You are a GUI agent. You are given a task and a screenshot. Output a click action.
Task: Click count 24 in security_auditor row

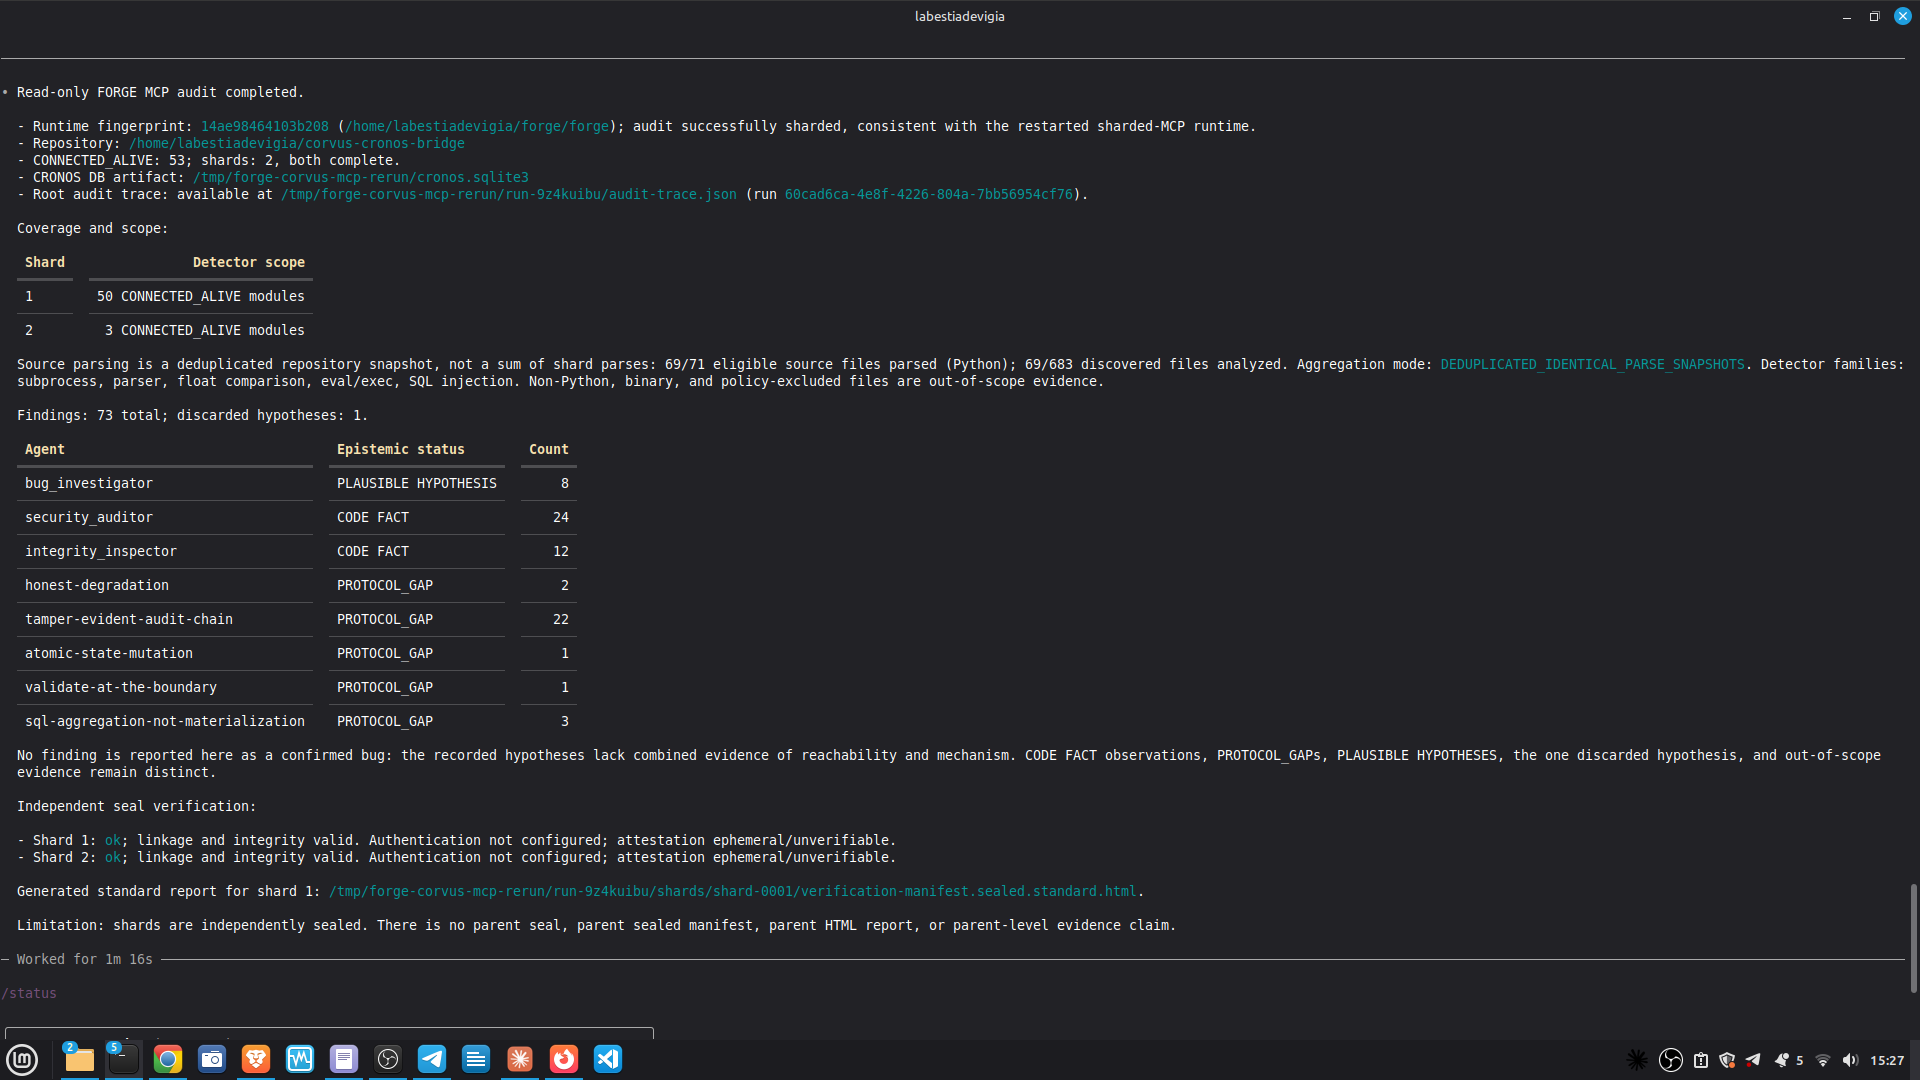(561, 517)
